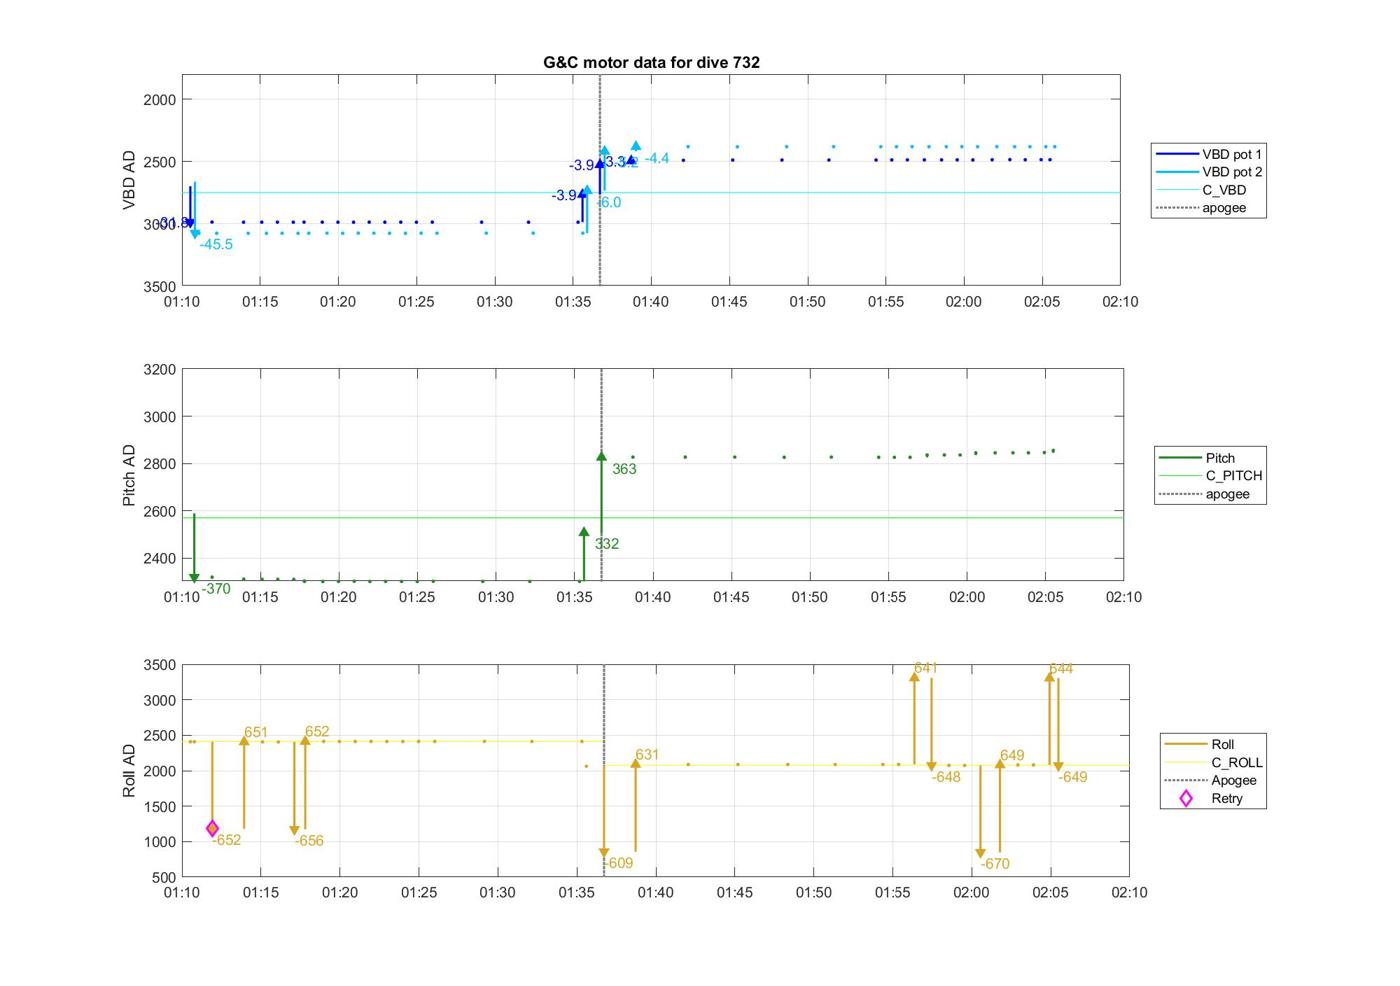Select the 'Roll' legend entry
Viewport: 1400px width, 986px height.
point(1200,744)
